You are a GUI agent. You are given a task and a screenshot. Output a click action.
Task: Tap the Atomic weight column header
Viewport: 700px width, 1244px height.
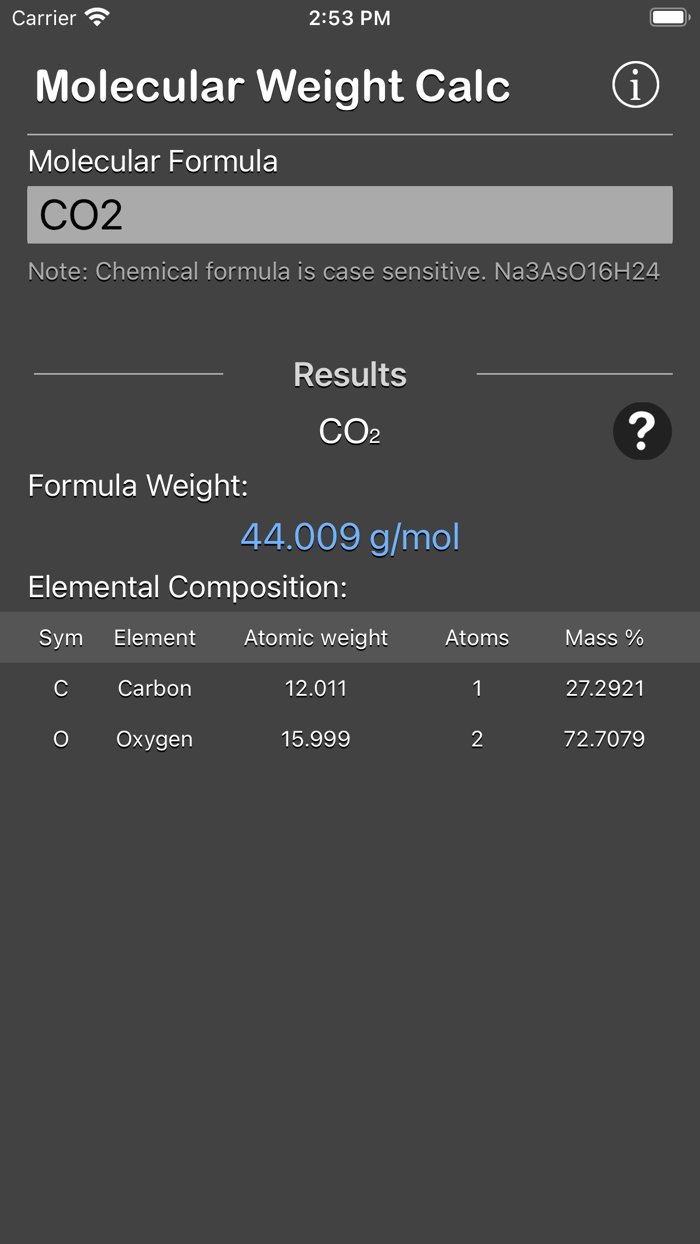click(316, 637)
